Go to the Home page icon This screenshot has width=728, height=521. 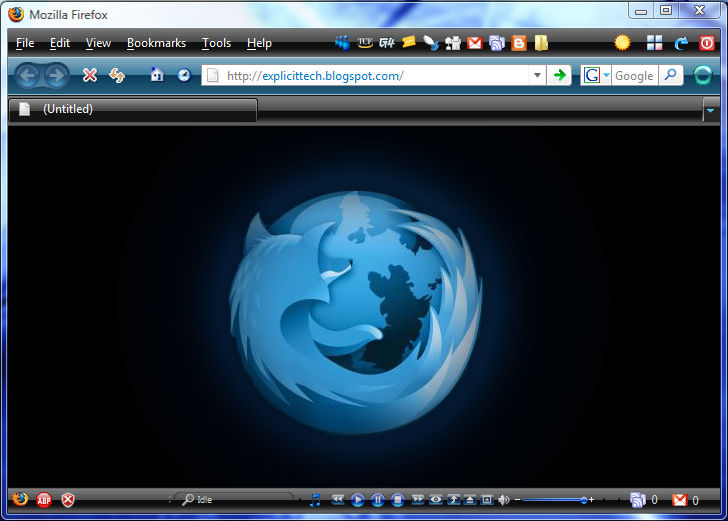click(x=157, y=74)
